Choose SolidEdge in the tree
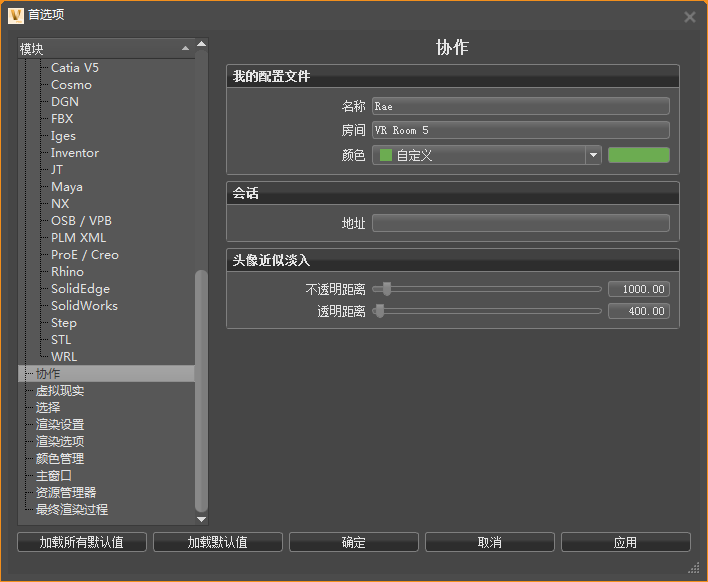The width and height of the screenshot is (708, 582). click(80, 289)
